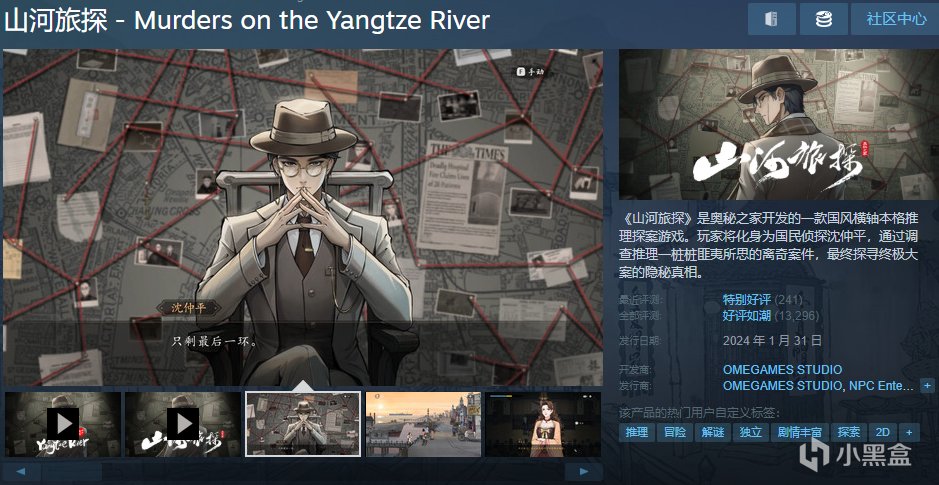
Task: Open the points shop coin-stack icon
Action: click(823, 19)
